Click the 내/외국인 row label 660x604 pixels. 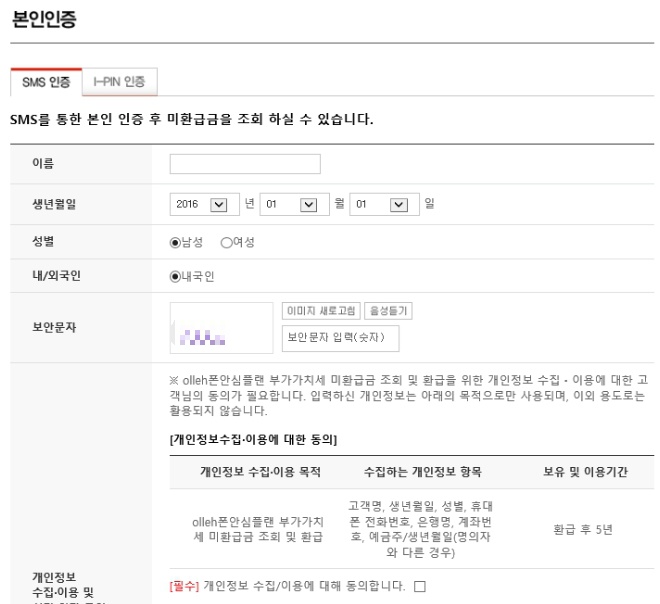click(x=56, y=276)
